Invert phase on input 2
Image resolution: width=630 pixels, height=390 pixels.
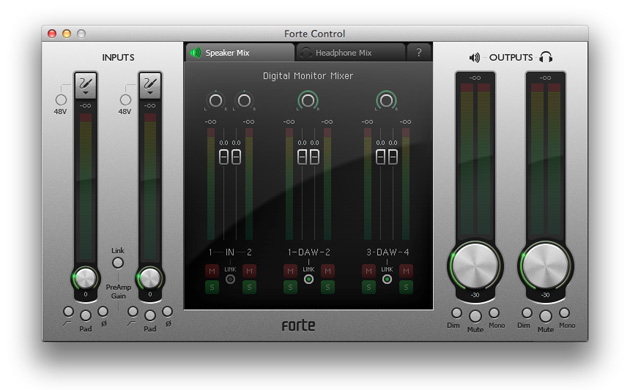click(167, 311)
